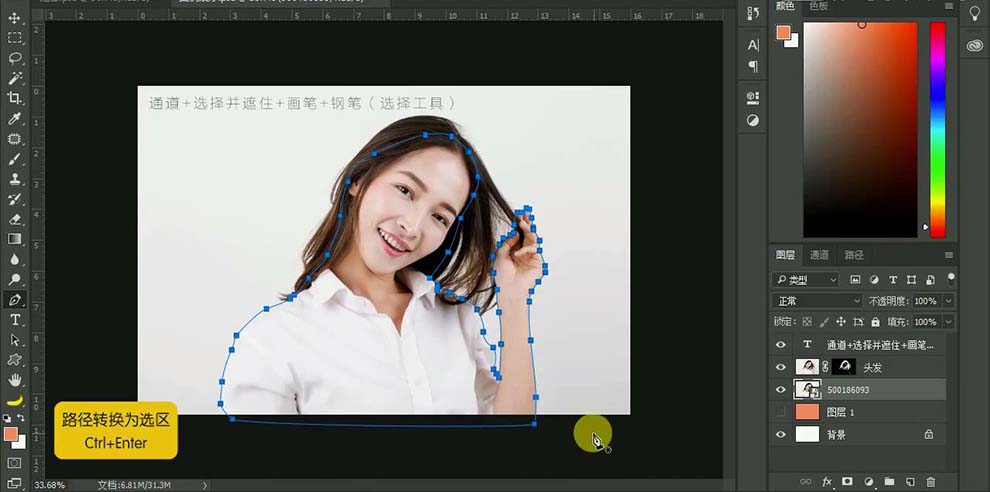Viewport: 990px width, 492px height.
Task: Select the Eyedropper tool
Action: click(15, 118)
